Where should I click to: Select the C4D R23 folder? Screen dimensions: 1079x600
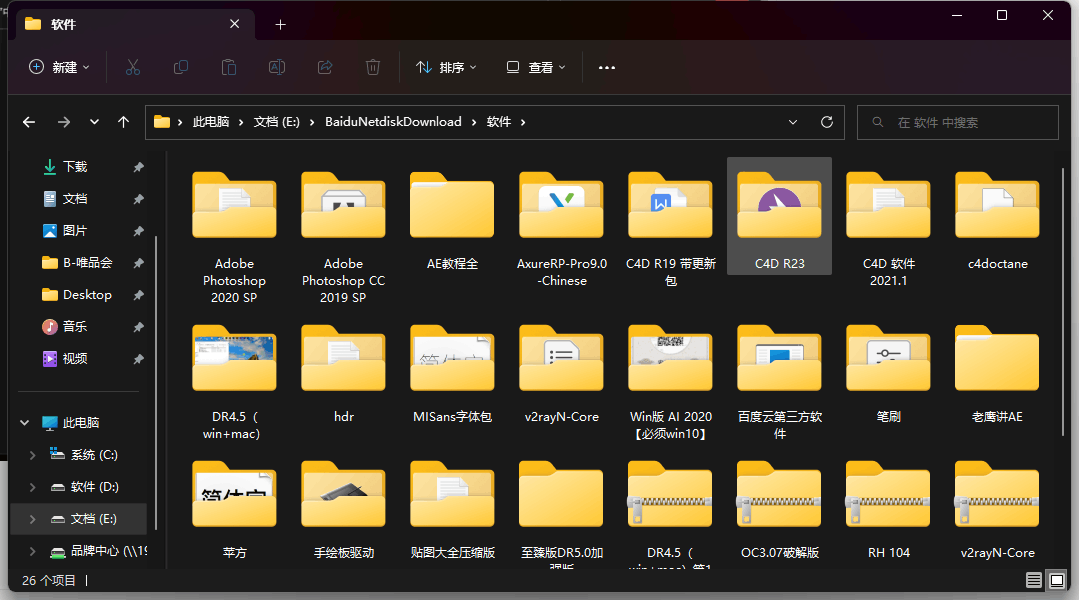pos(780,216)
